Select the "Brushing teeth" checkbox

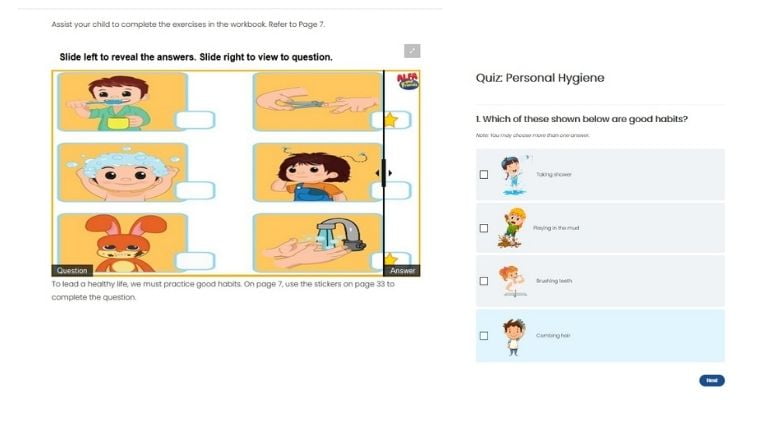click(x=484, y=281)
